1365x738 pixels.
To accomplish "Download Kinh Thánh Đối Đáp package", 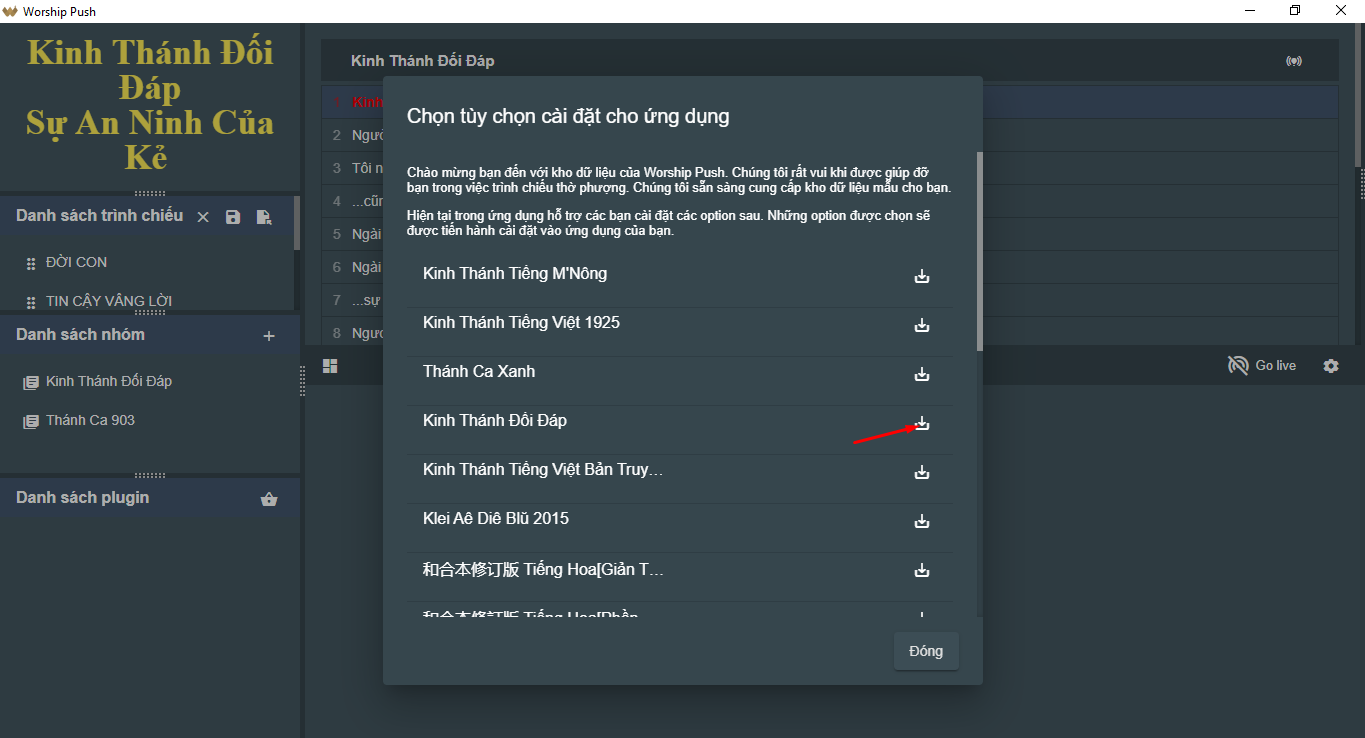I will [922, 424].
